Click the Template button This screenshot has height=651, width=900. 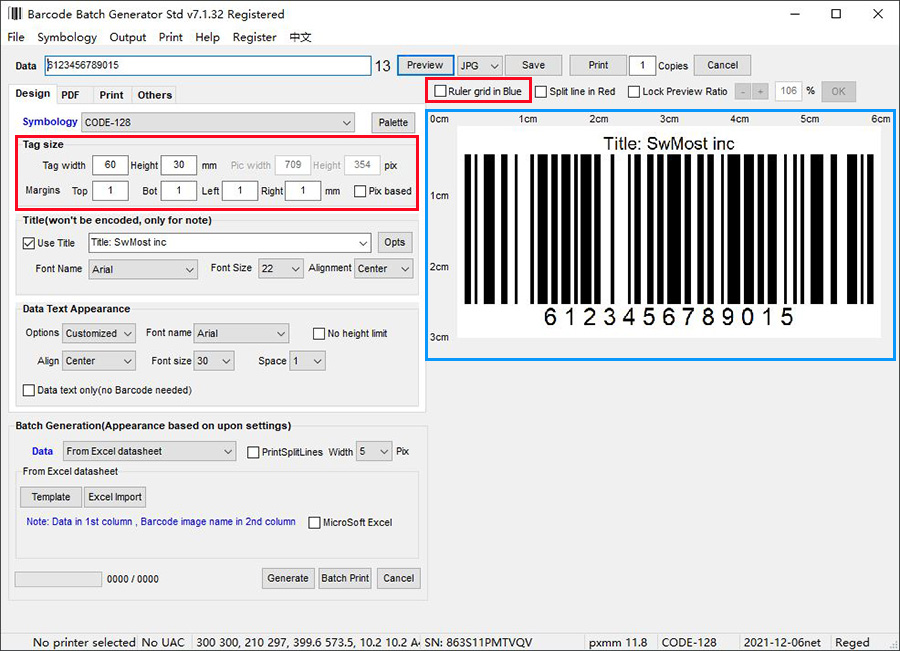tap(51, 497)
